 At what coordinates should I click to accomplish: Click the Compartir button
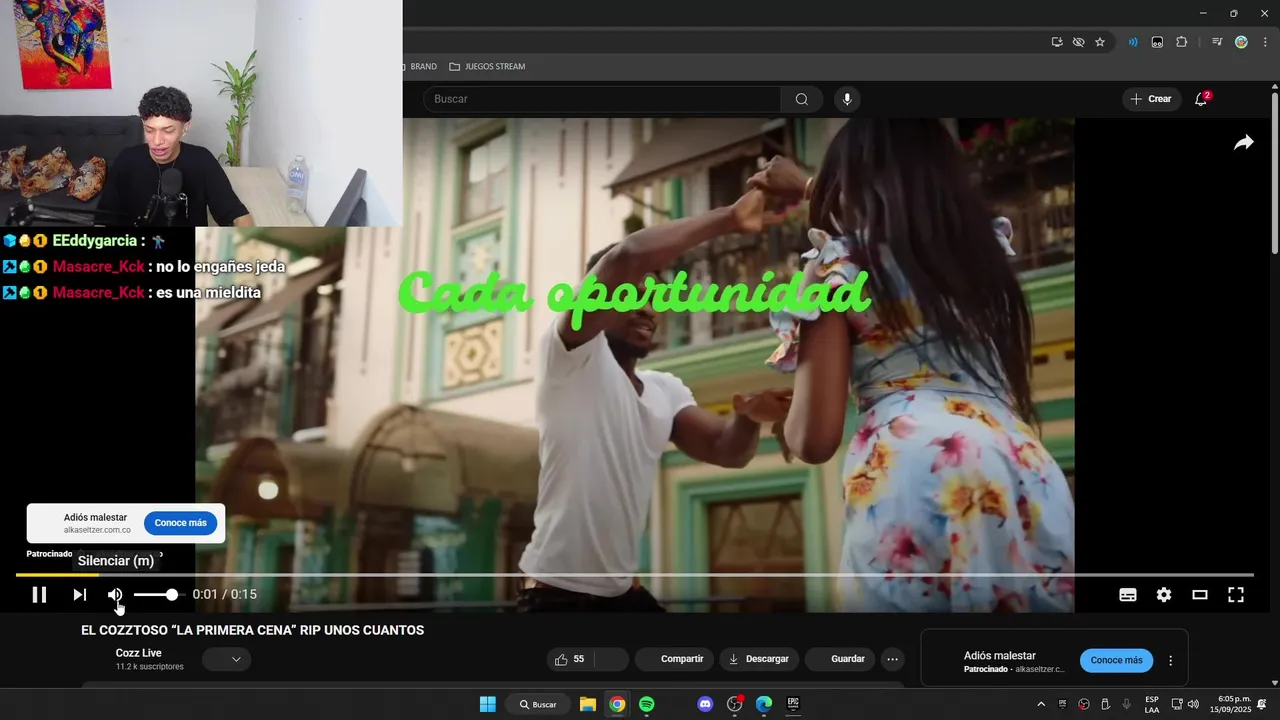click(673, 659)
